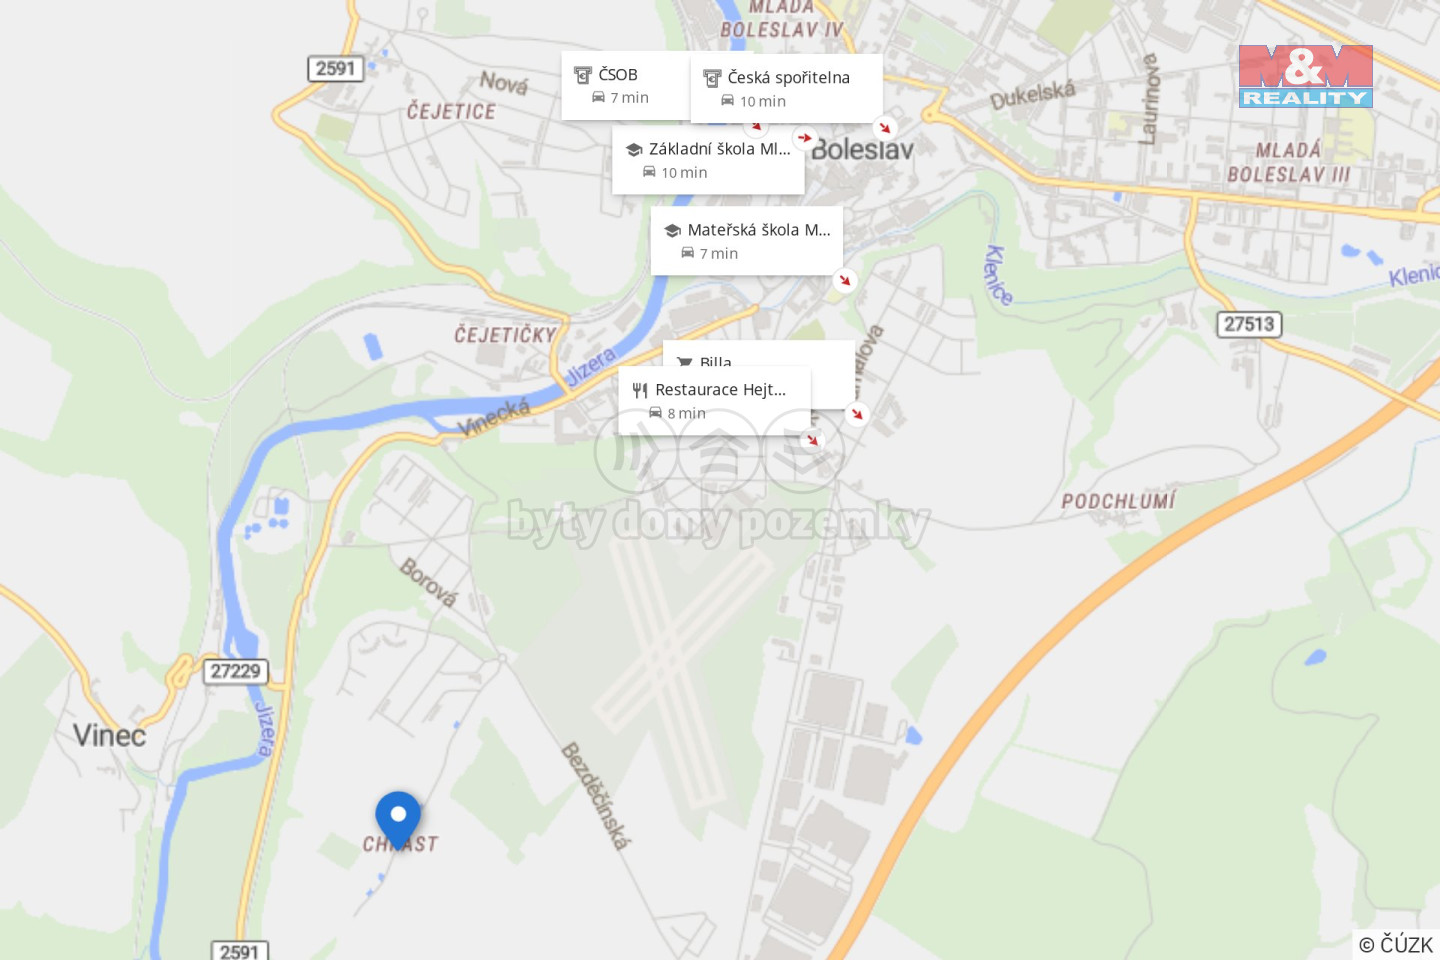
Task: Click the red arrow marker below Mateřská škola
Action: pos(845,280)
